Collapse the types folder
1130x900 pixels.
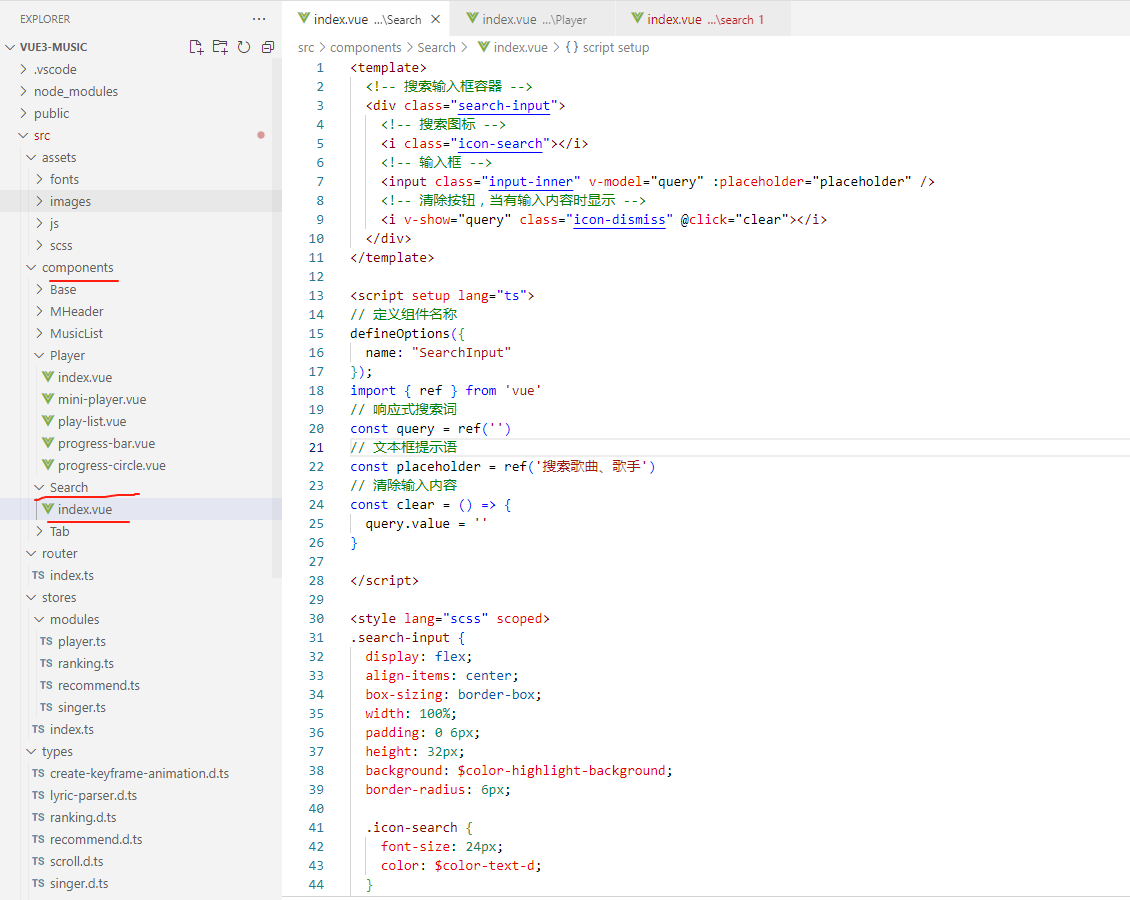coord(57,751)
